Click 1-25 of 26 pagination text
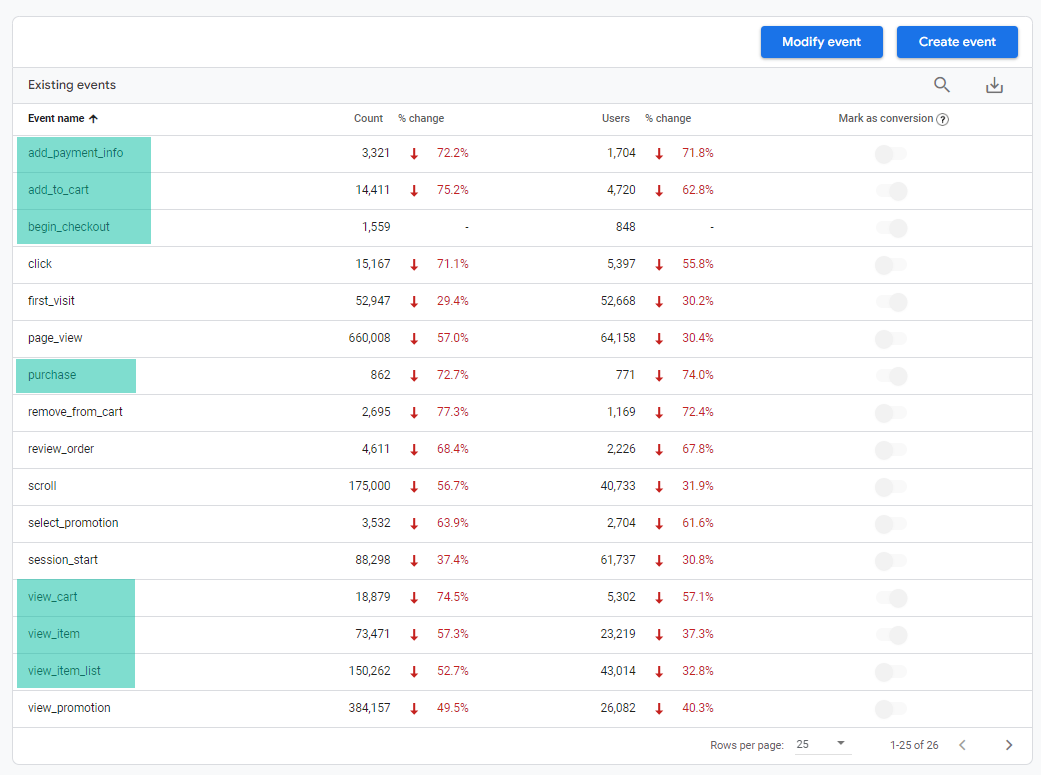1041x775 pixels. 914,745
